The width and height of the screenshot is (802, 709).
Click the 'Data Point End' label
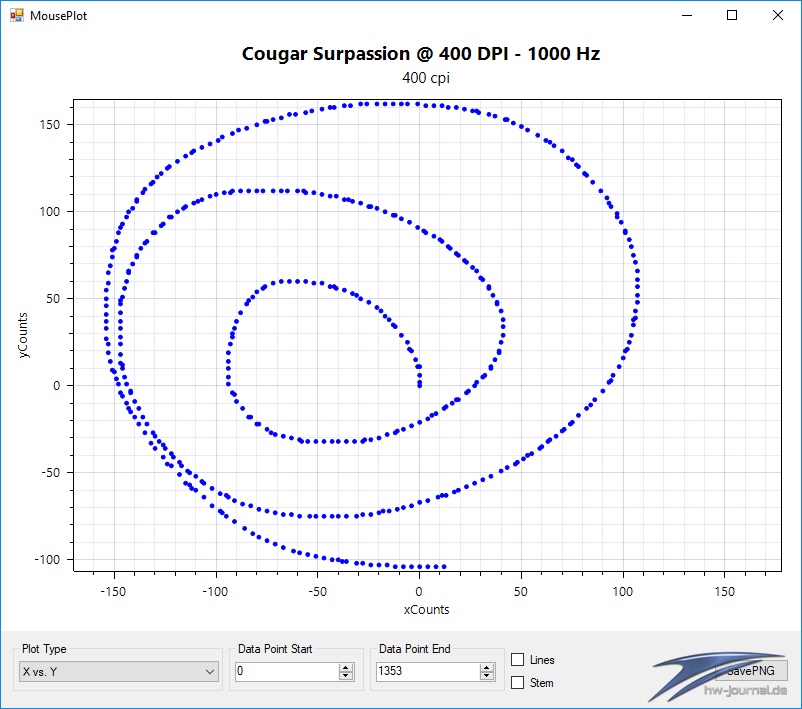point(415,649)
